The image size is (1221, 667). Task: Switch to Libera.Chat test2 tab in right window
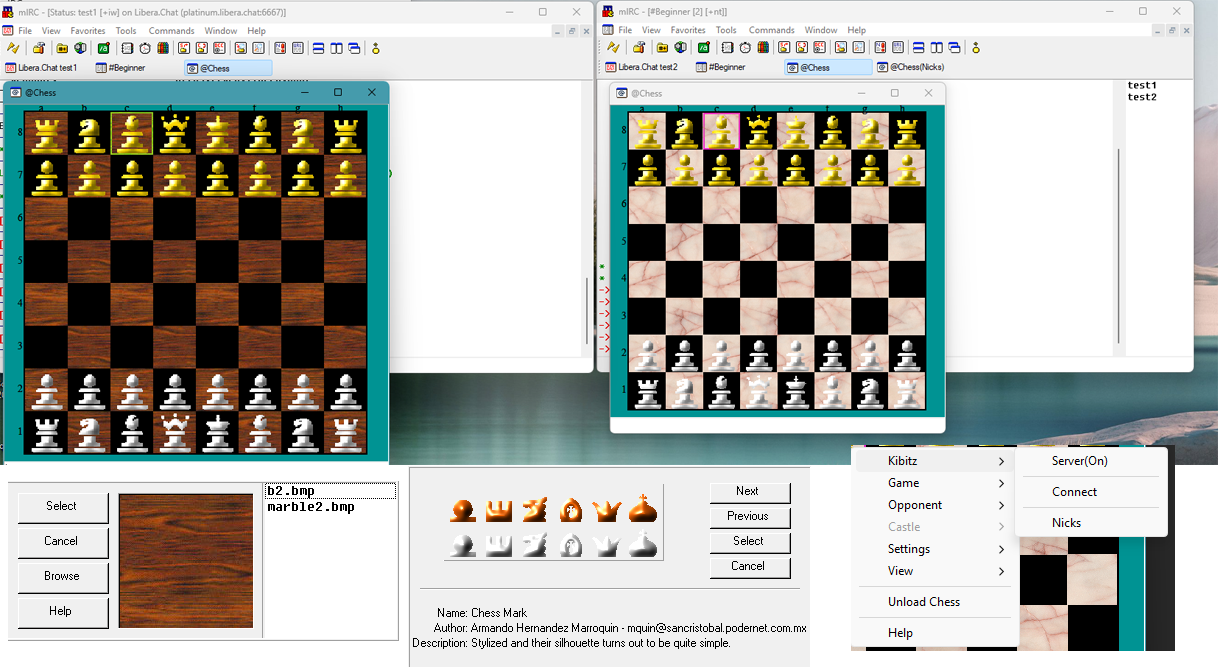click(641, 68)
